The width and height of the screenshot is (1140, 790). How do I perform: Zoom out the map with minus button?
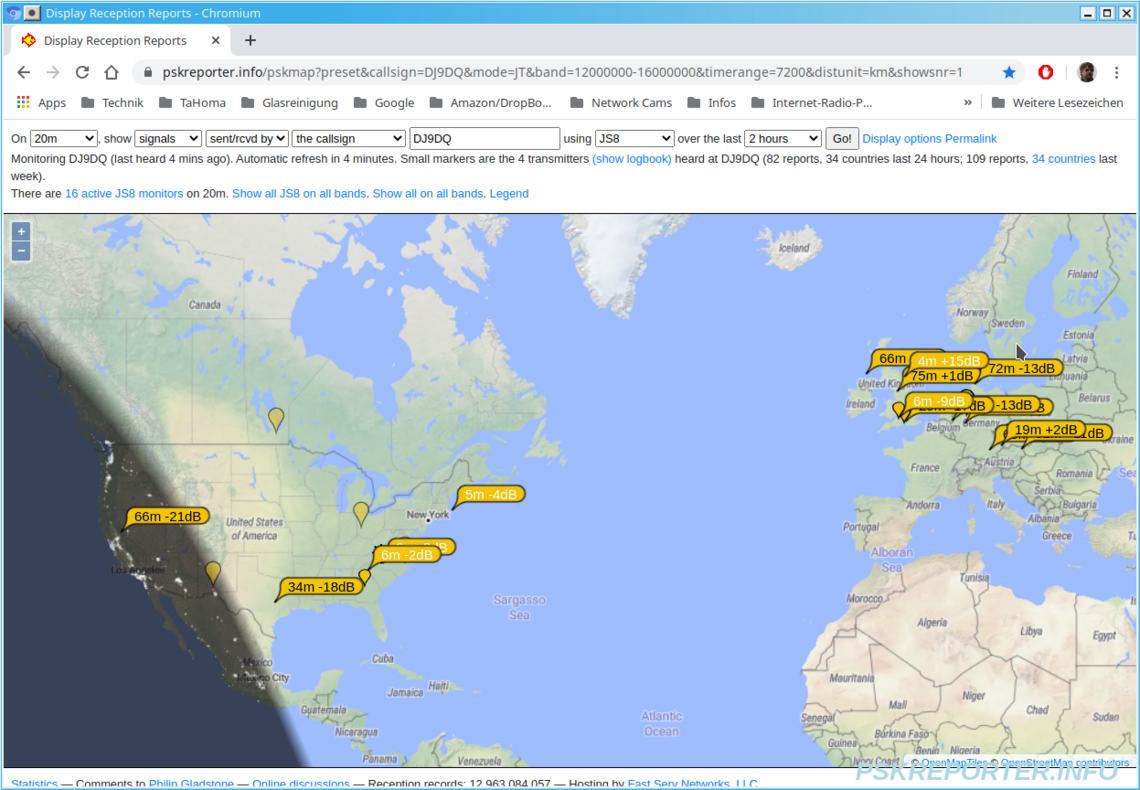tap(21, 251)
